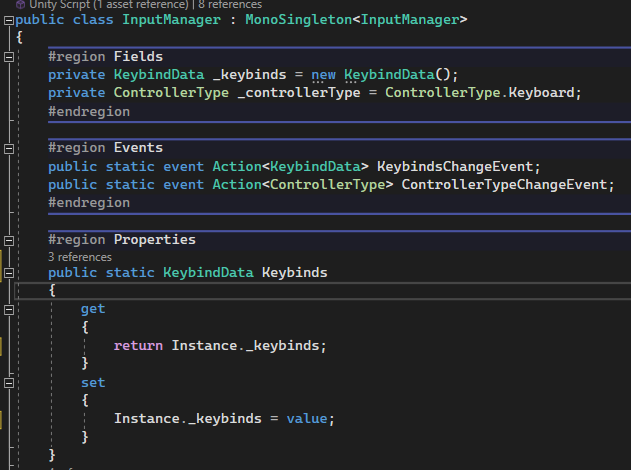
Task: Collapse the Properties region
Action: (9, 241)
